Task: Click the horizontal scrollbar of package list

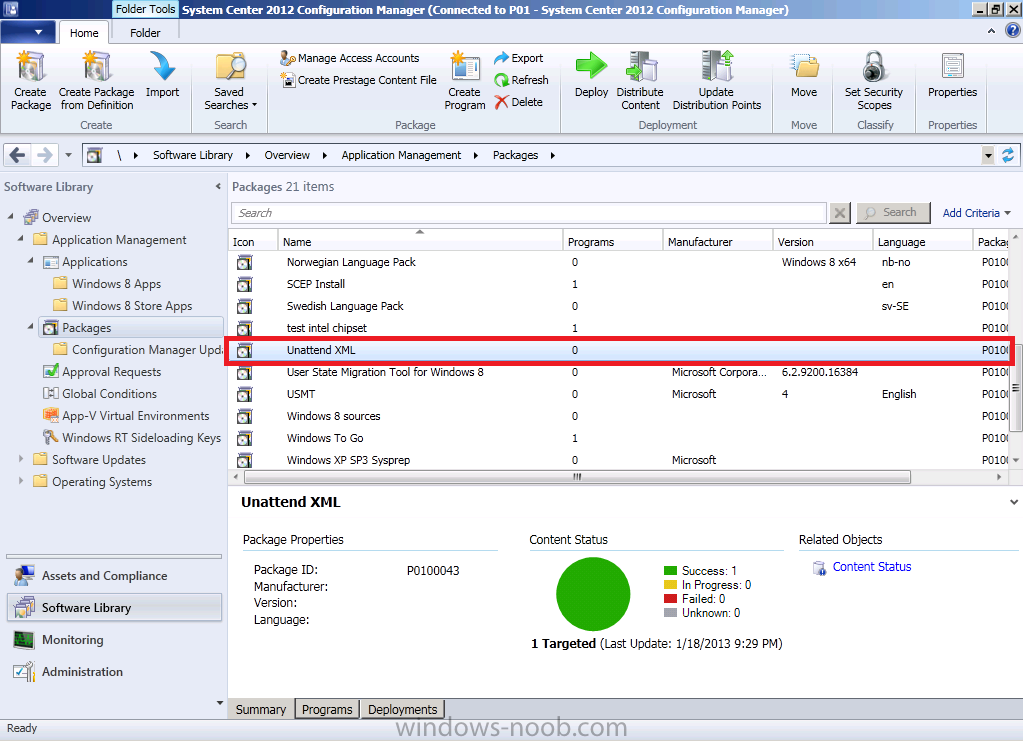Action: [577, 477]
